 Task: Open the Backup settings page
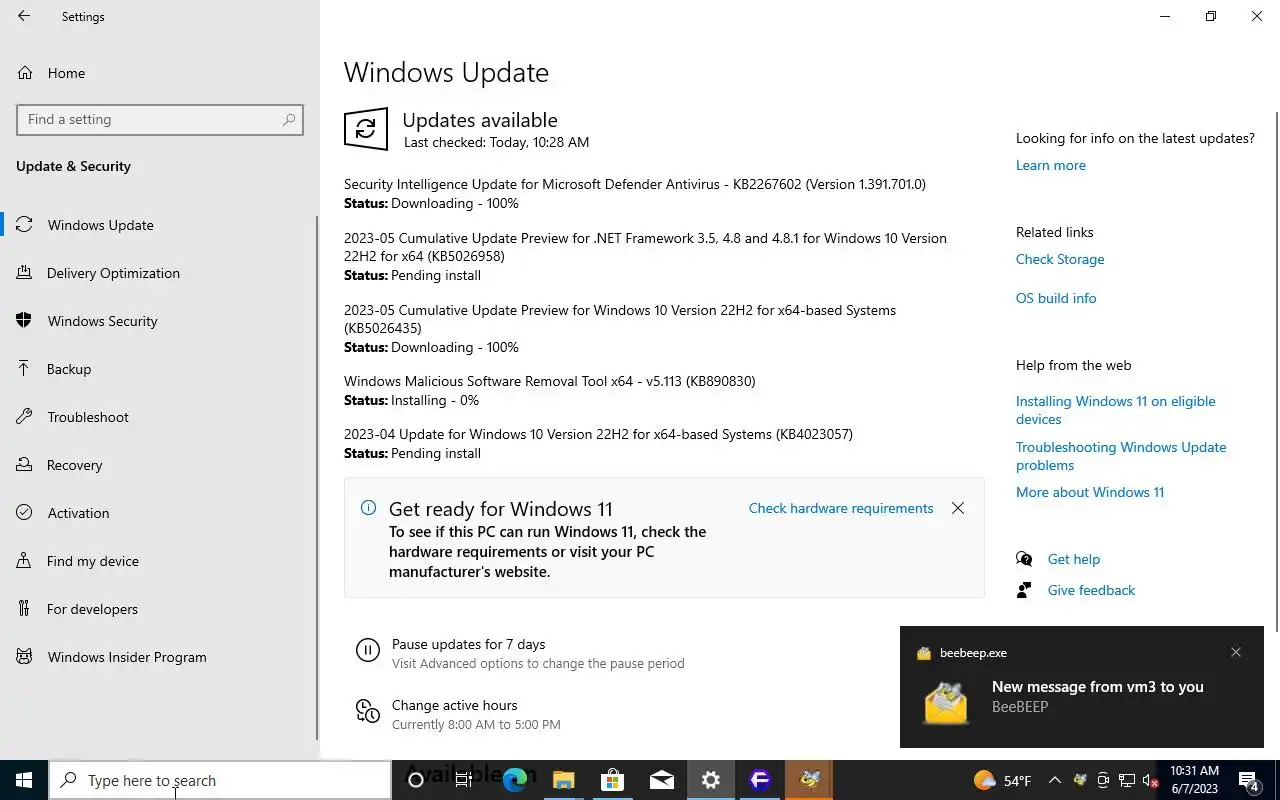pyautogui.click(x=160, y=369)
